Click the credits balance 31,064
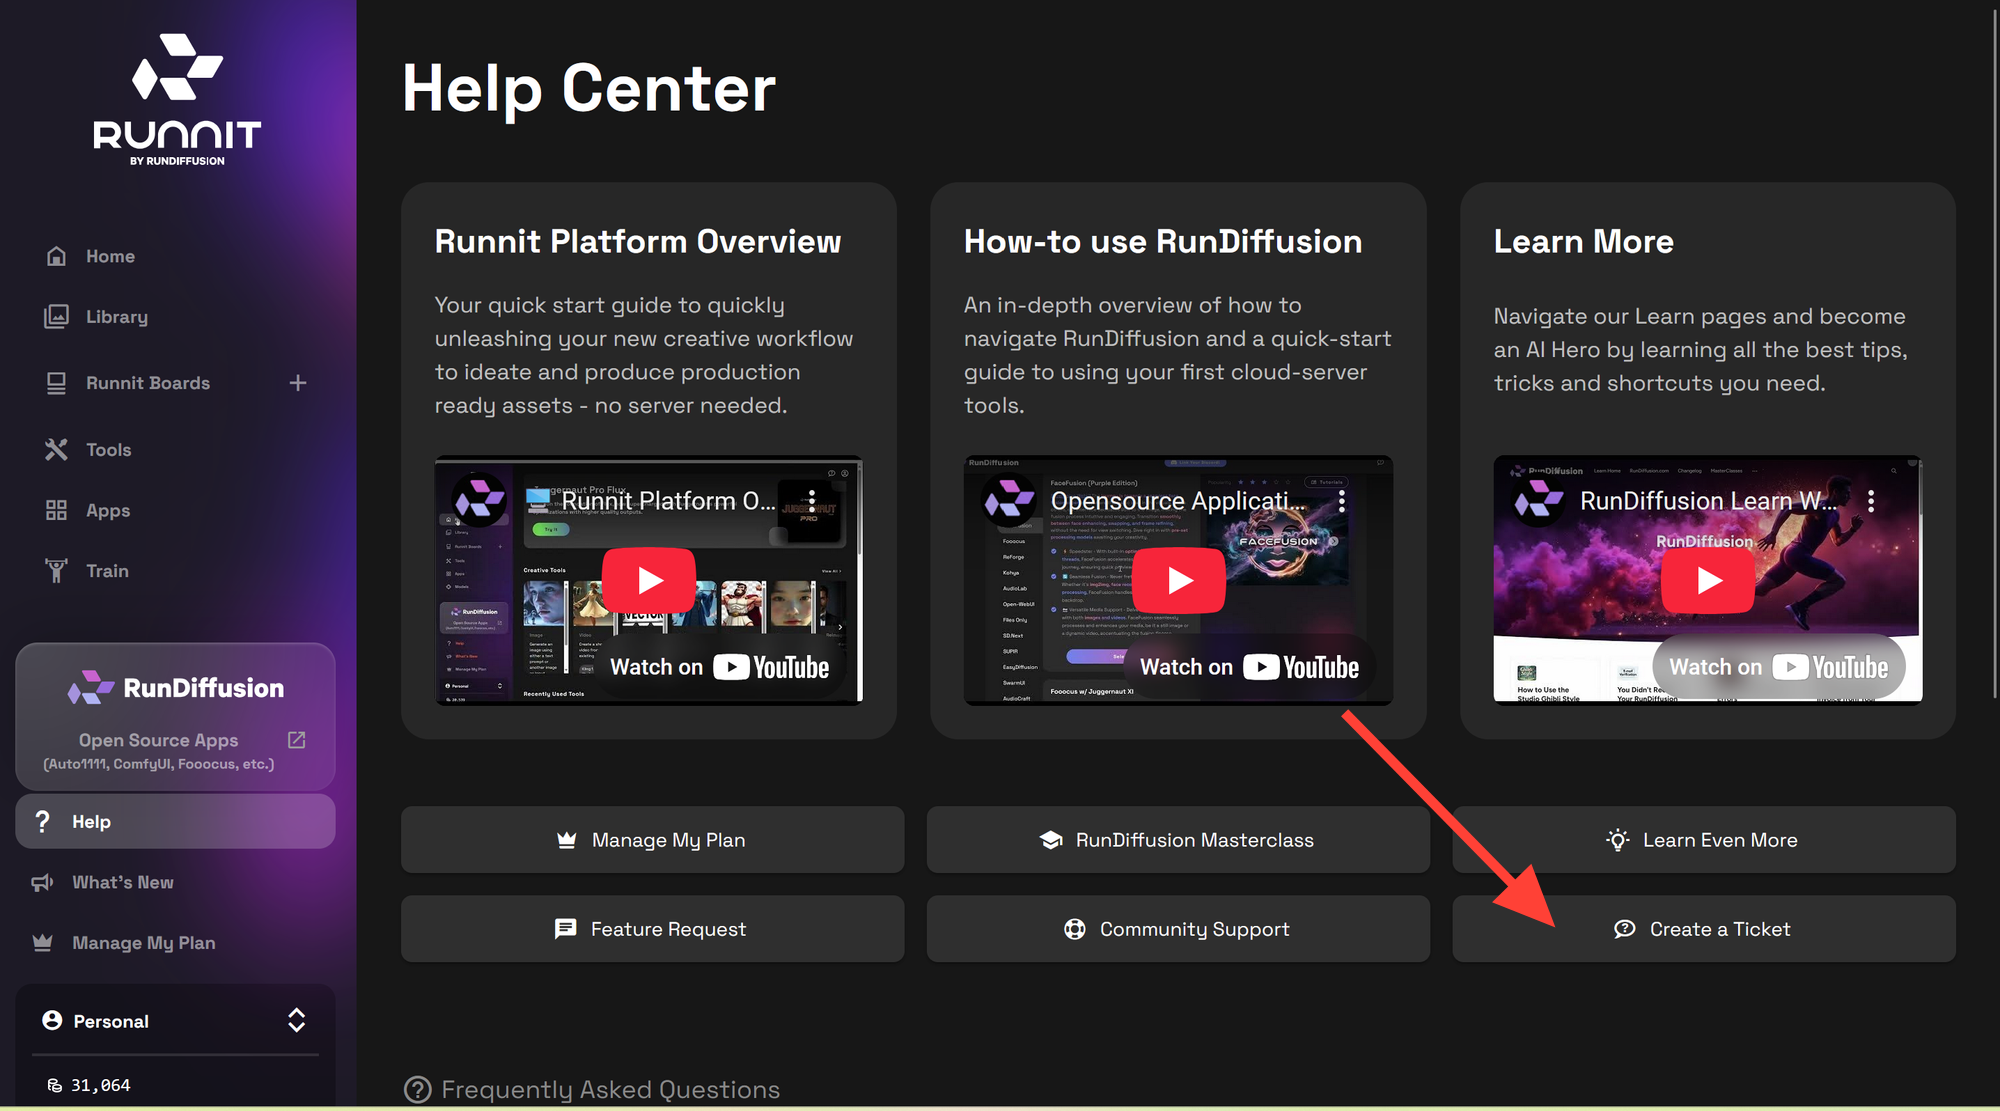The image size is (2000, 1111). [x=99, y=1085]
